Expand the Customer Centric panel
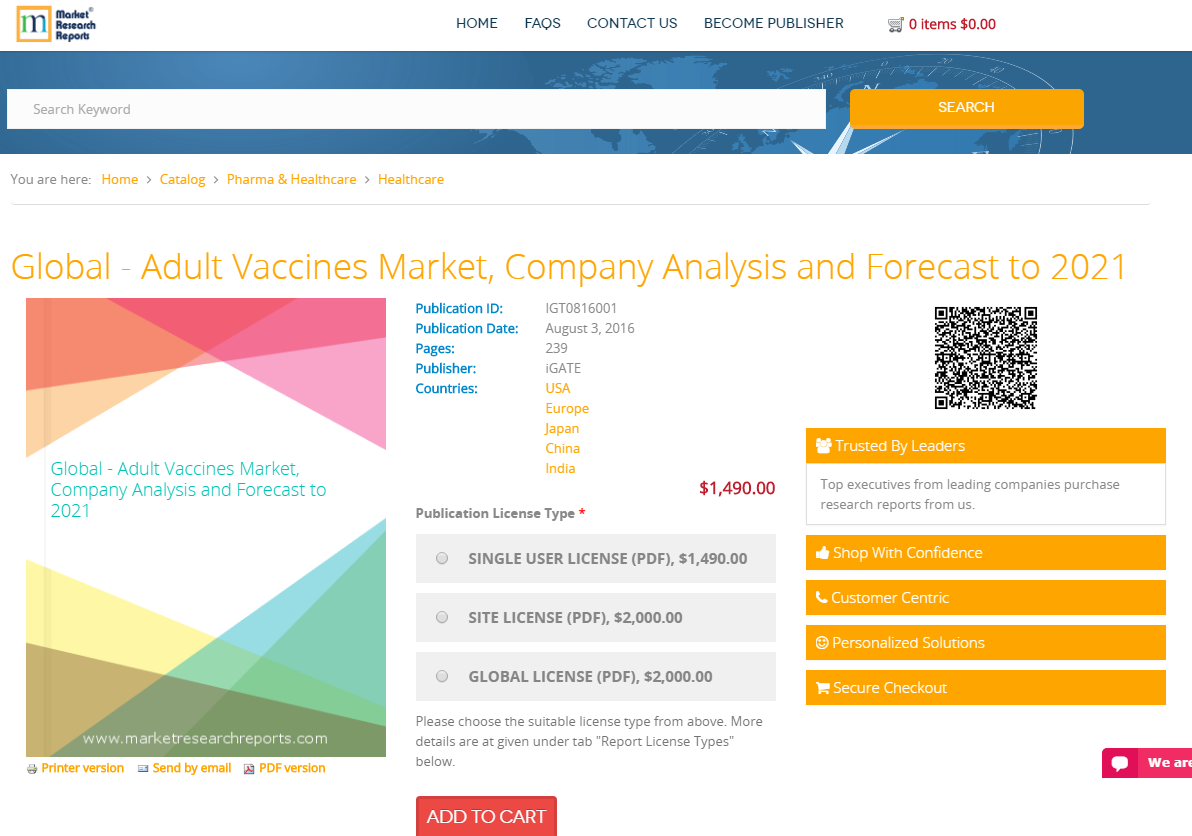Viewport: 1192px width, 836px height. 985,597
